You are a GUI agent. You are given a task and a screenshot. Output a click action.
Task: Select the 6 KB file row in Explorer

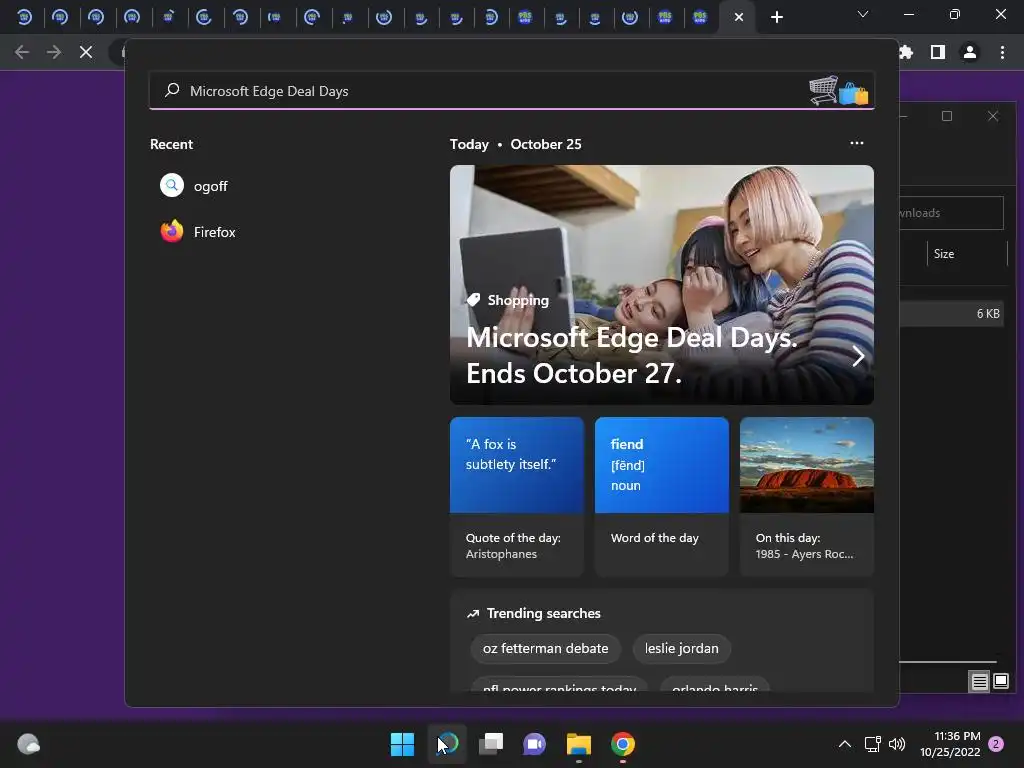[x=952, y=313]
